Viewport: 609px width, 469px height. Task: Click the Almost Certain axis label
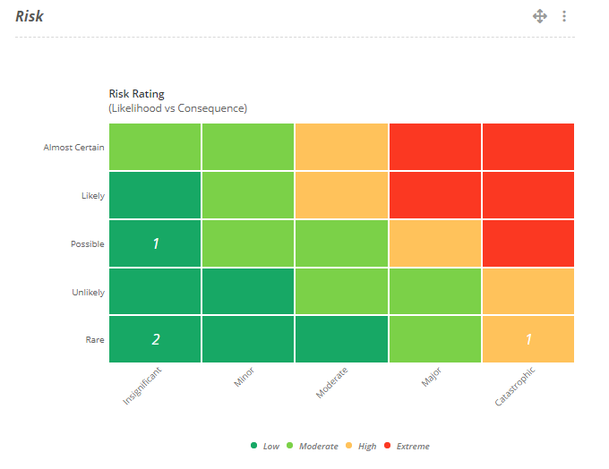click(74, 148)
